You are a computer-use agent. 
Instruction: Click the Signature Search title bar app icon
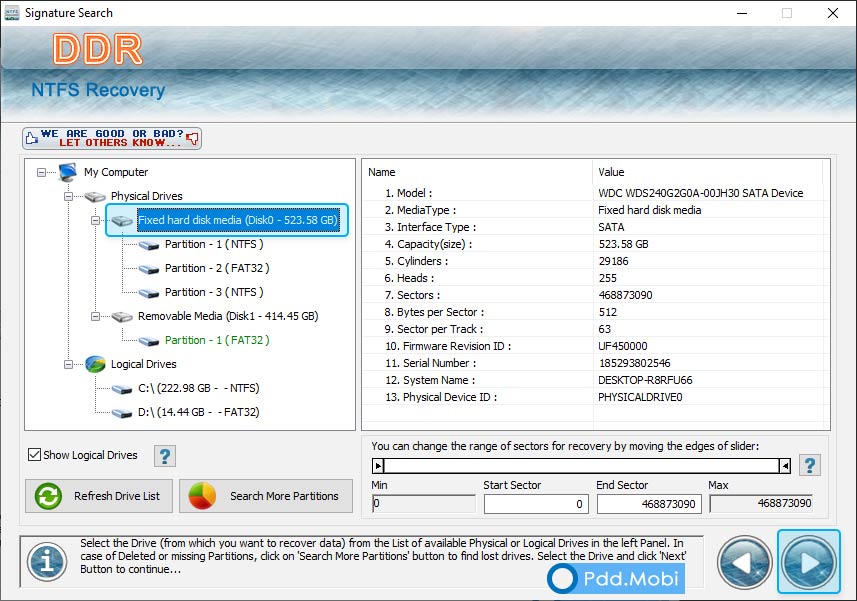tap(11, 13)
